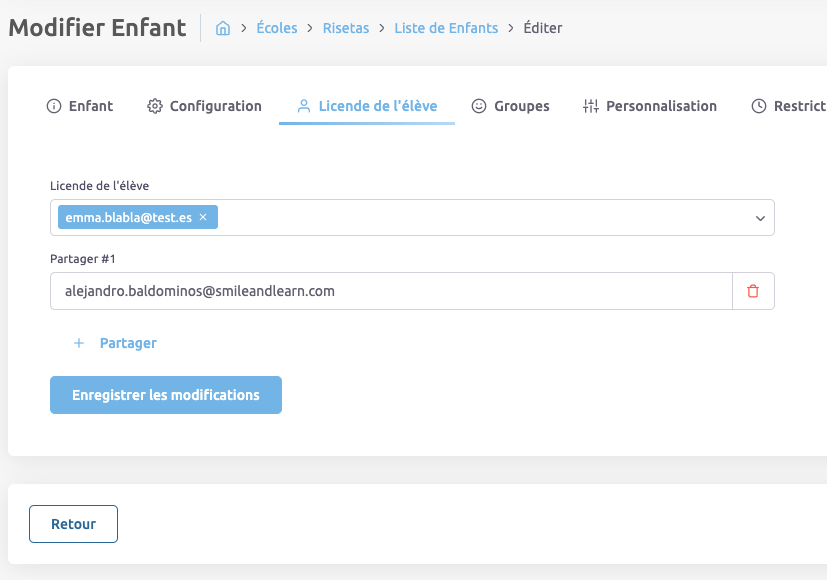Click the home icon in the breadcrumb
827x580 pixels.
pyautogui.click(x=223, y=28)
